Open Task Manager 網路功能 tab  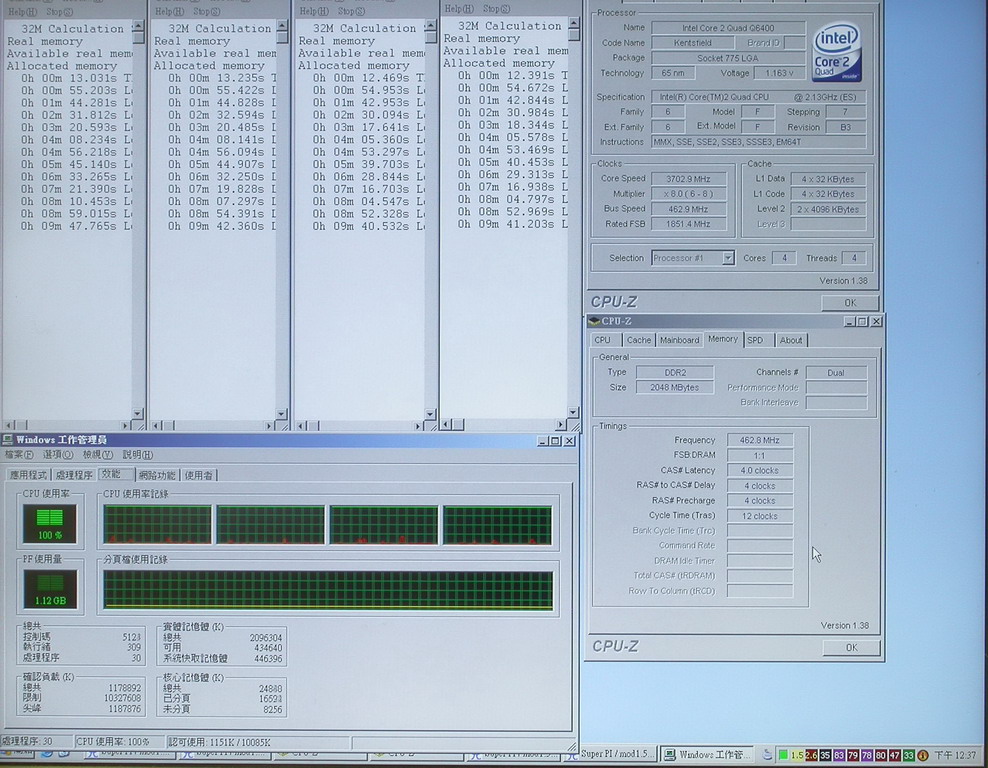coord(158,475)
